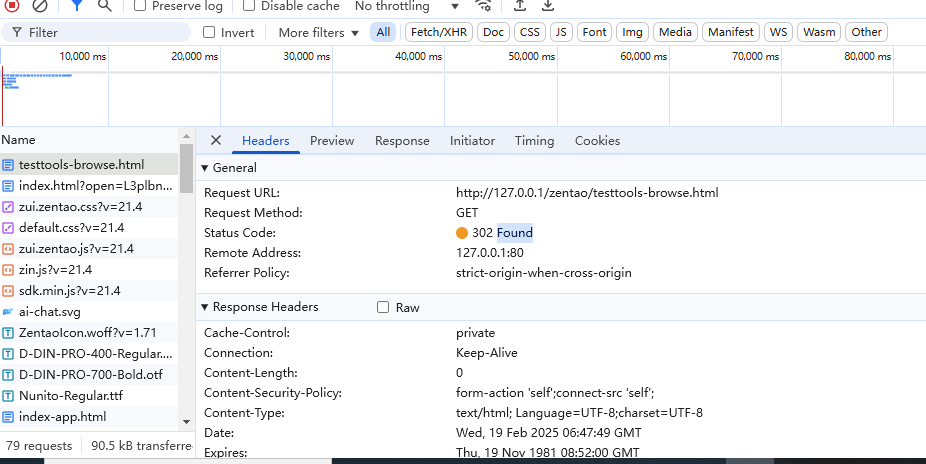
Task: Click the Content-Security-Policy header value
Action: point(555,393)
